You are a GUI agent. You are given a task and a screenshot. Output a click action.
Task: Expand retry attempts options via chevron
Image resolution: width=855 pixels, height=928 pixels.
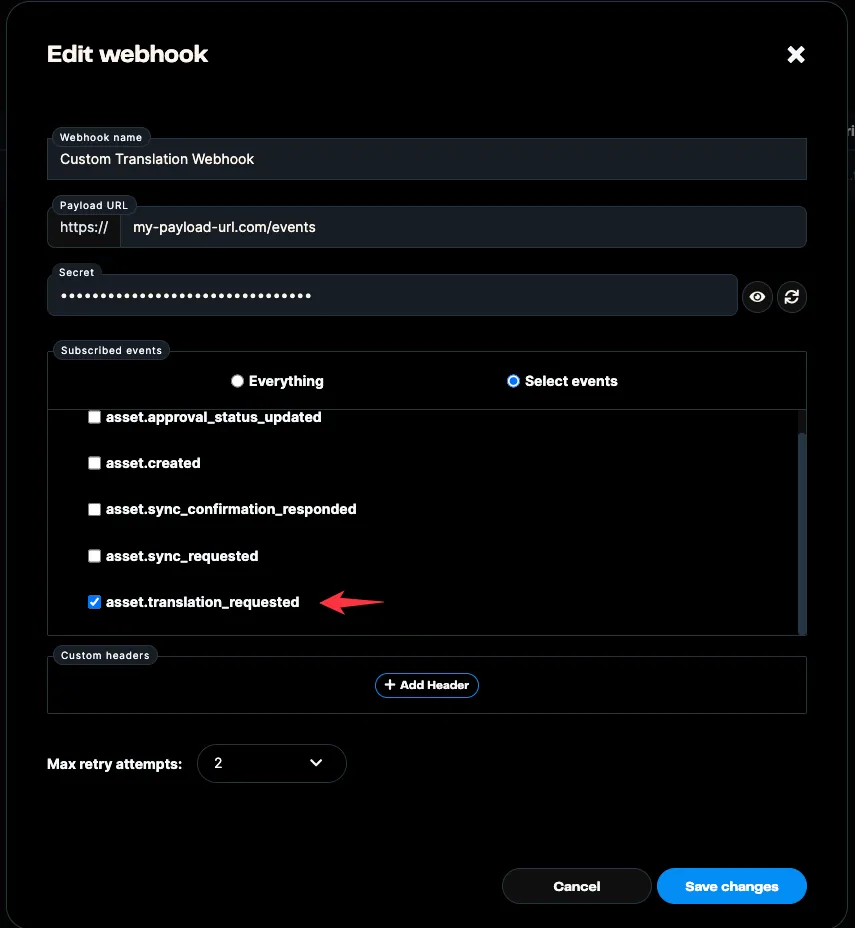(315, 763)
